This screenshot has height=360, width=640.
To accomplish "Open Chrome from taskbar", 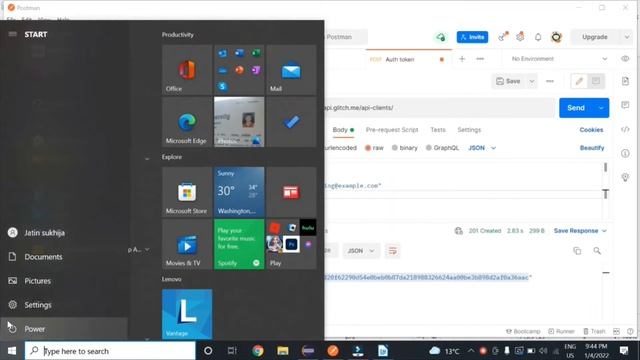I will [x=258, y=351].
